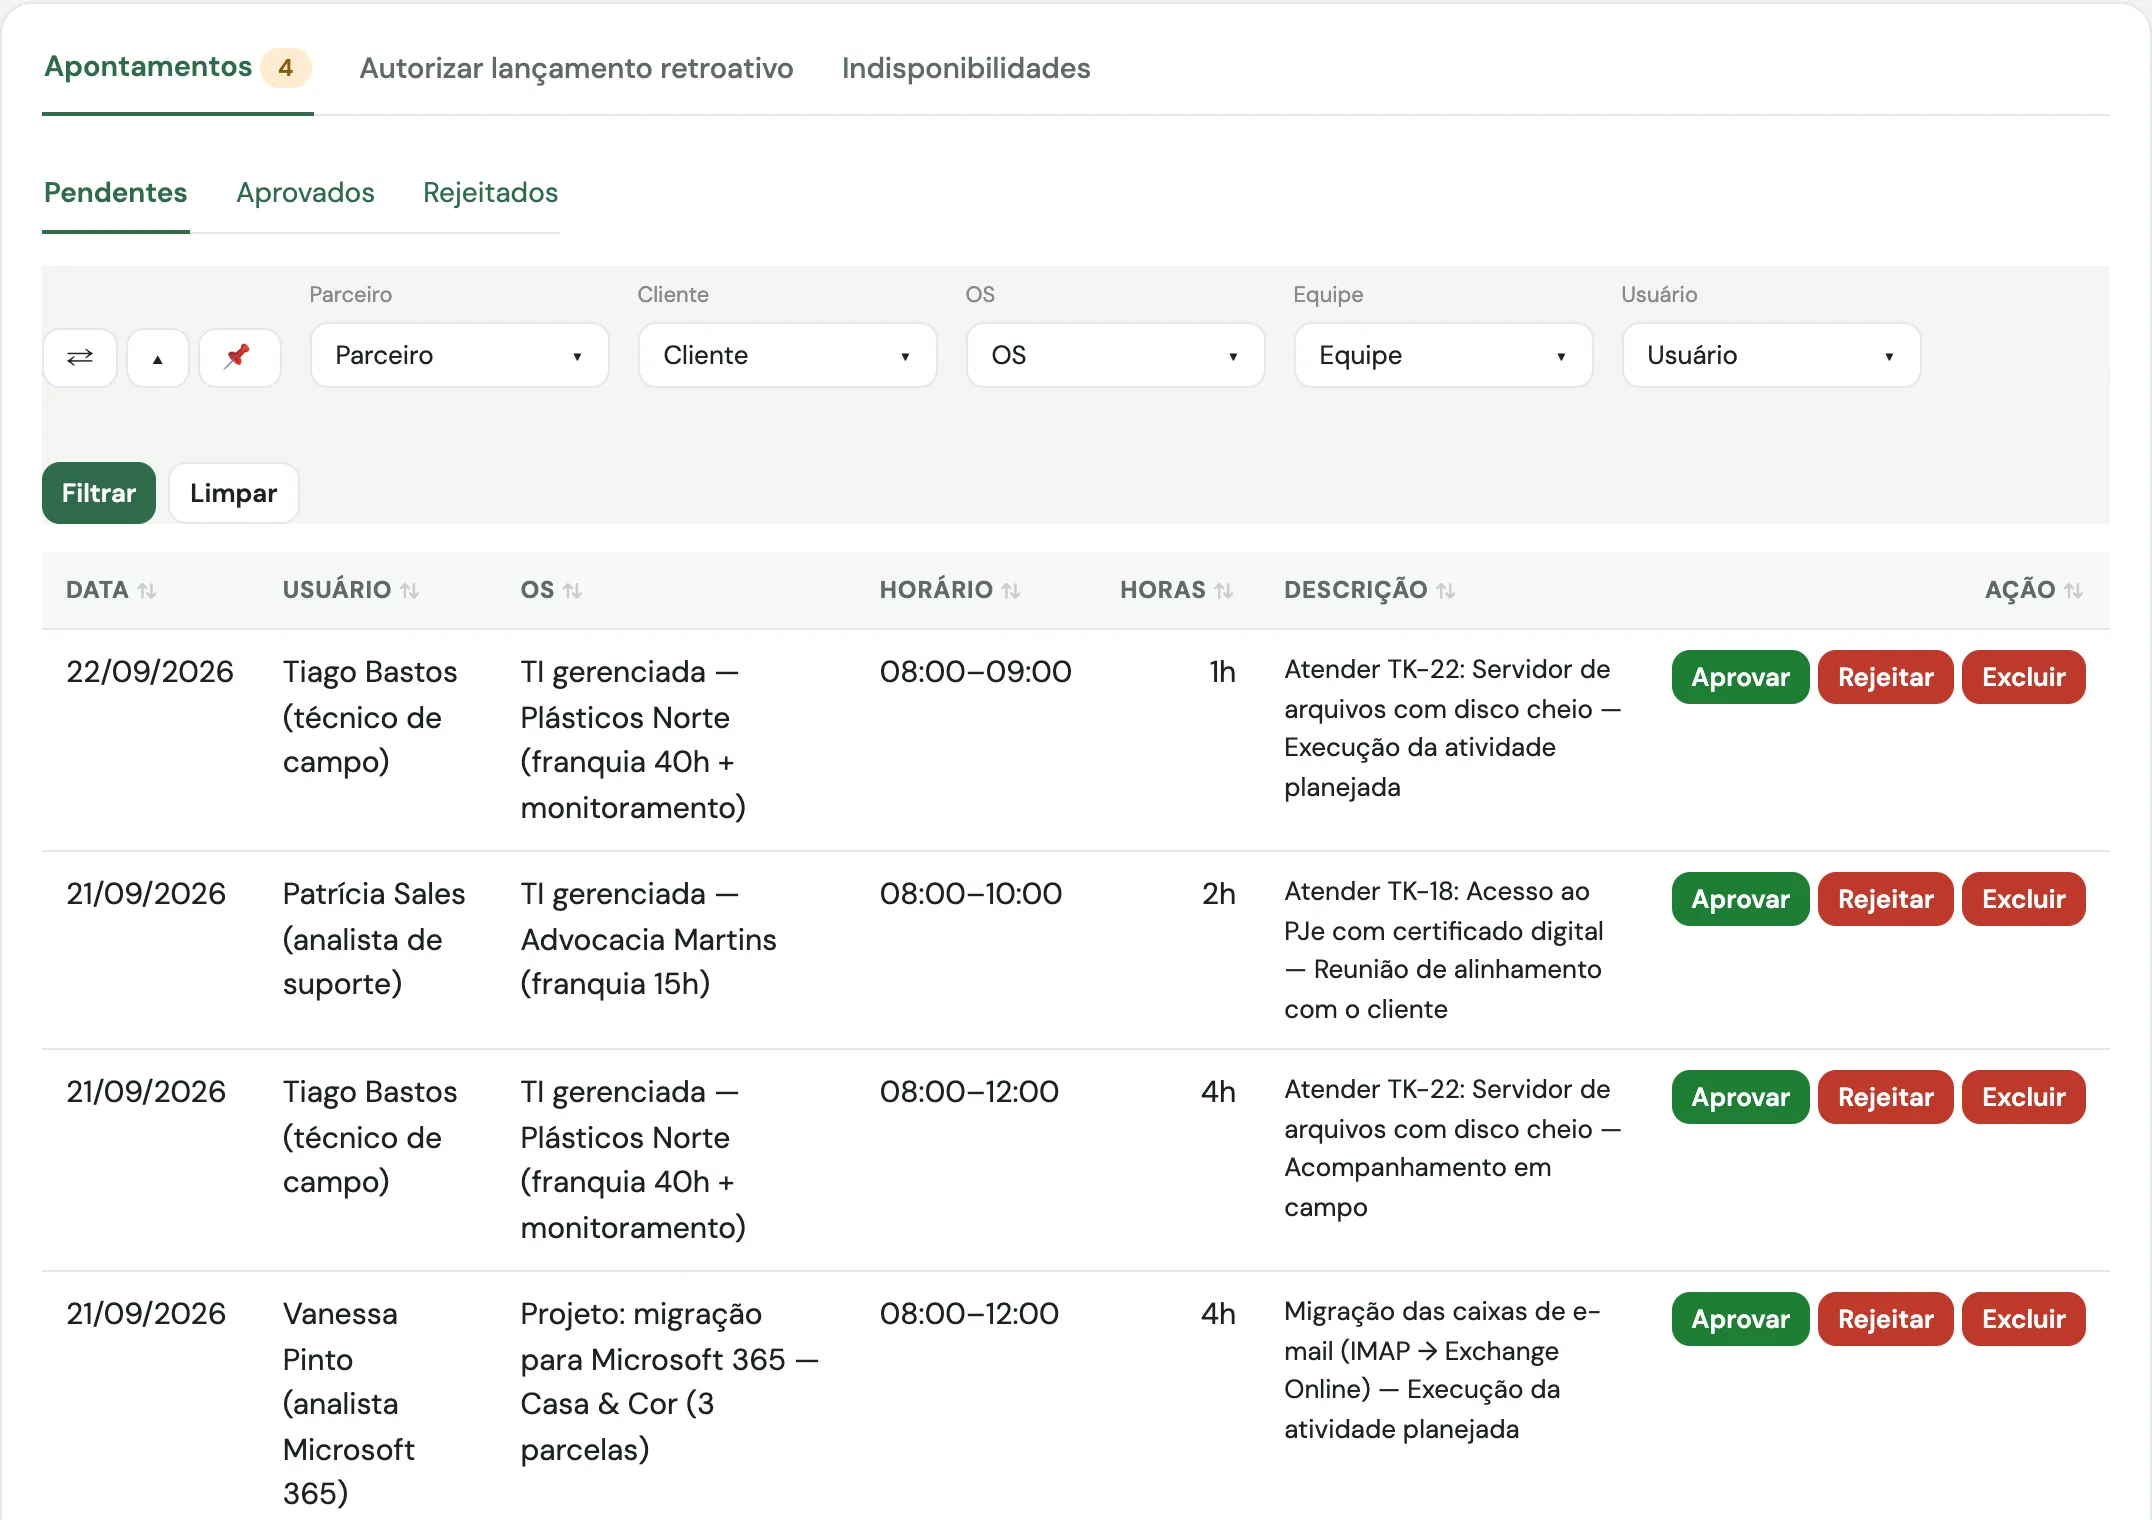Delete Vanessa Pinto's migration entry

[x=2023, y=1319]
